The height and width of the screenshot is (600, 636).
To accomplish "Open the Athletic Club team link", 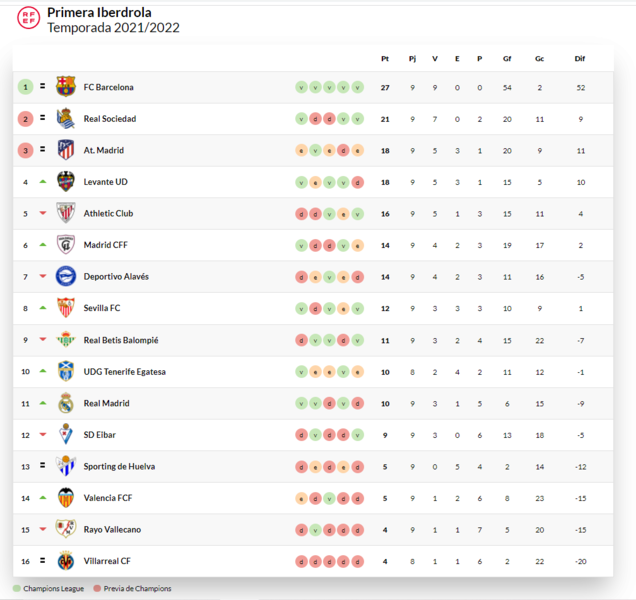I will pyautogui.click(x=108, y=213).
